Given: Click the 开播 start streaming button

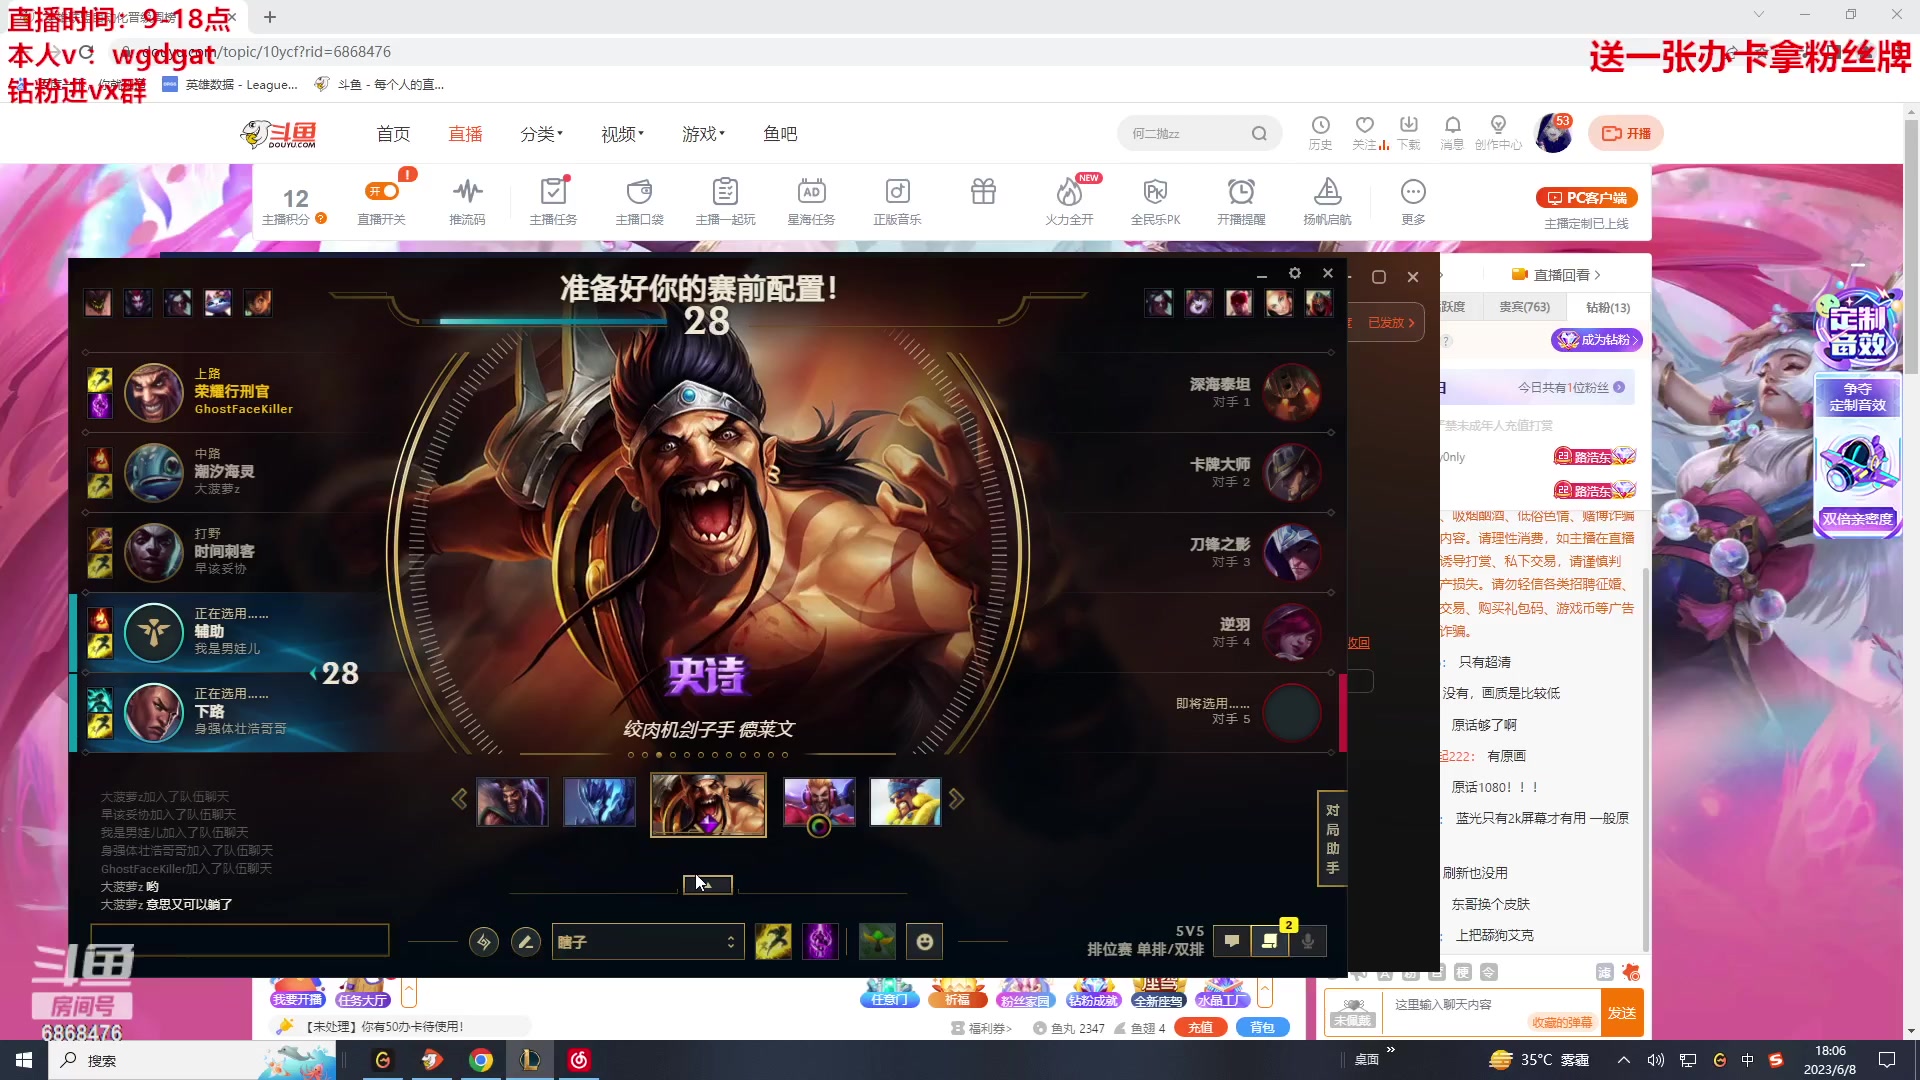Looking at the screenshot, I should 1626,133.
